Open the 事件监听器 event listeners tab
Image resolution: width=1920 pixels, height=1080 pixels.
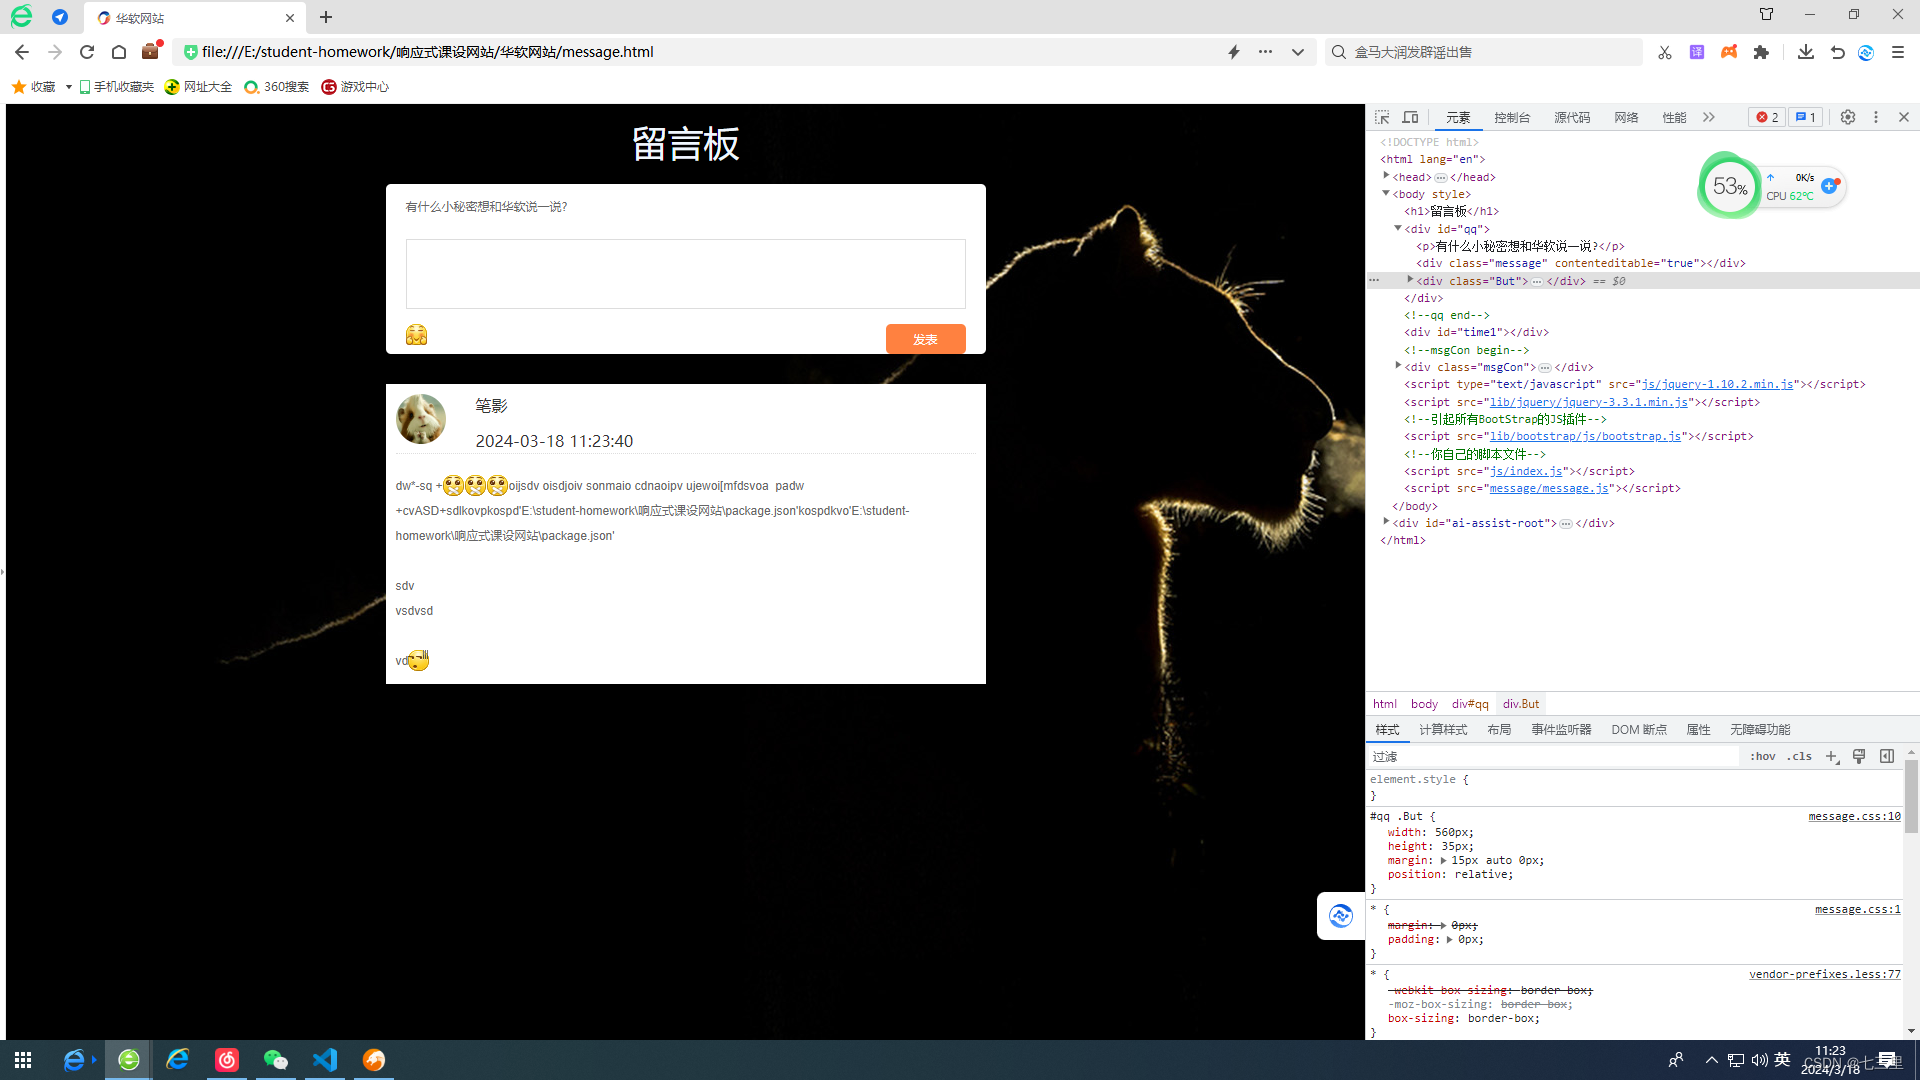tap(1561, 729)
